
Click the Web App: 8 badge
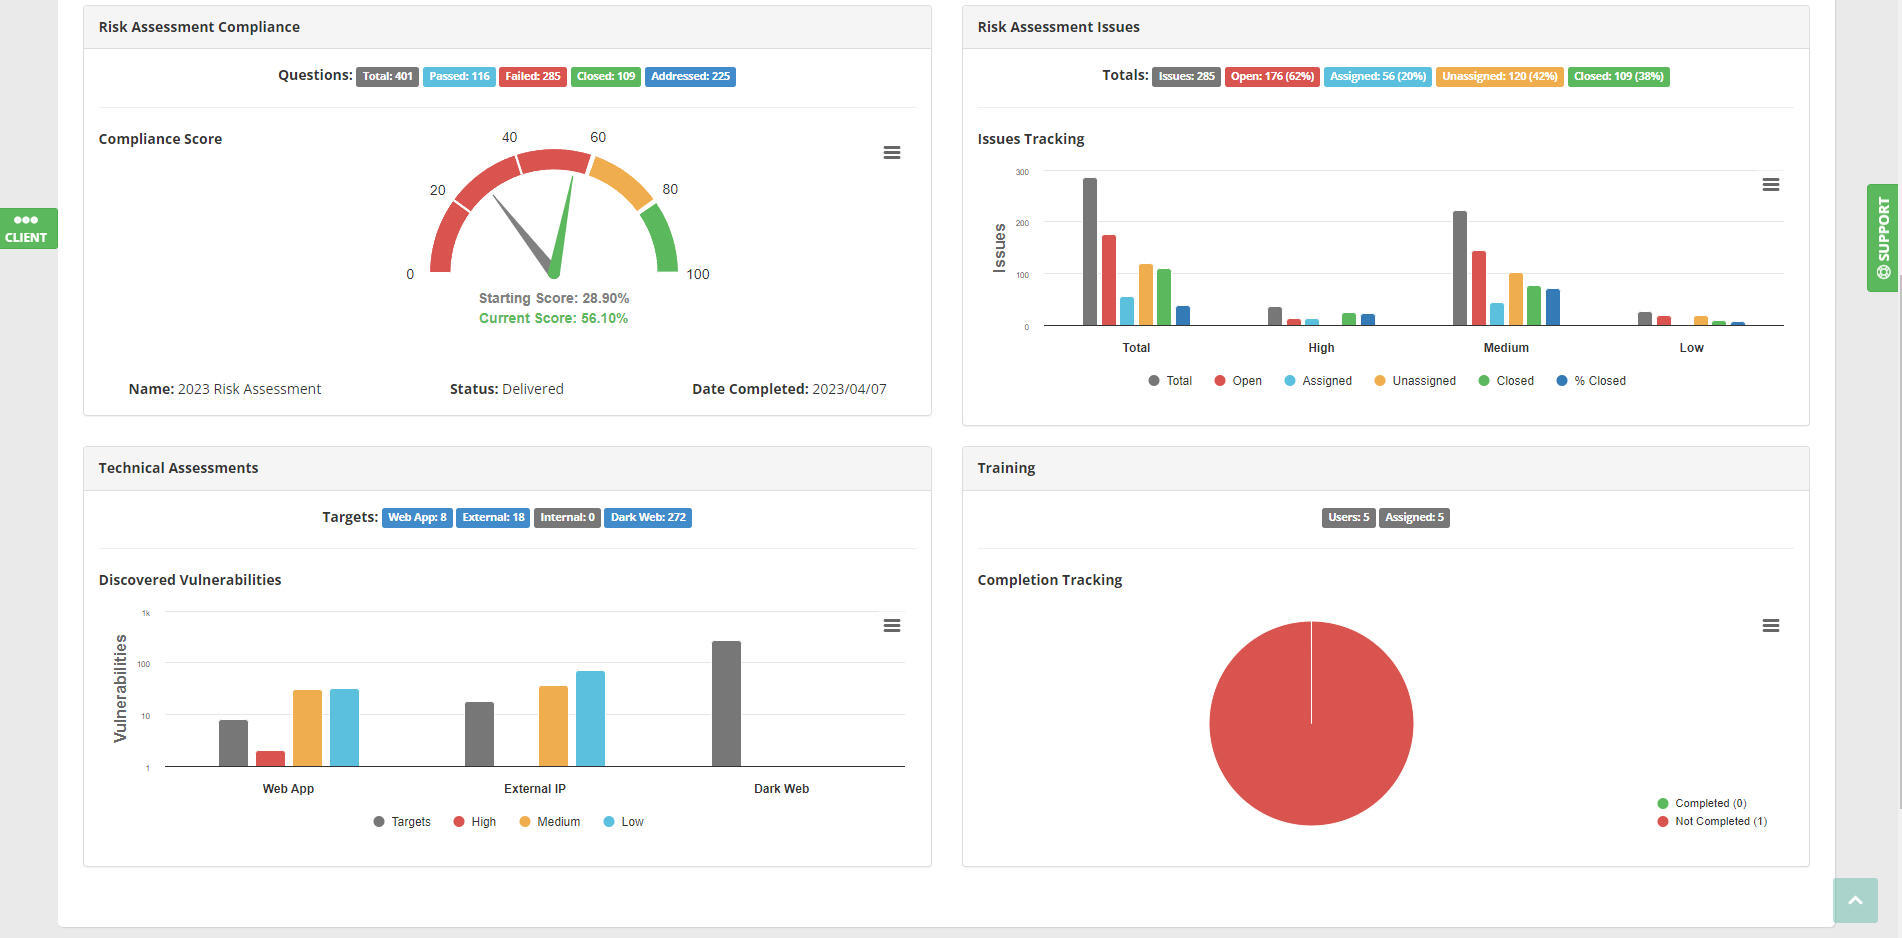(417, 518)
